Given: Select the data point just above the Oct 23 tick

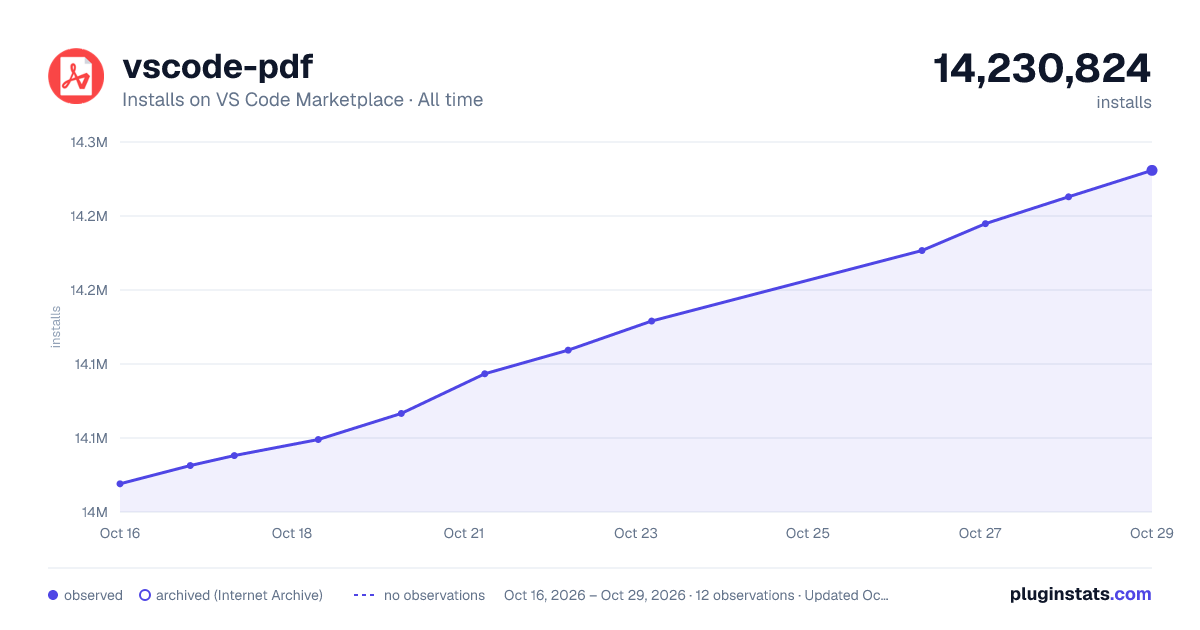Looking at the screenshot, I should pos(652,321).
